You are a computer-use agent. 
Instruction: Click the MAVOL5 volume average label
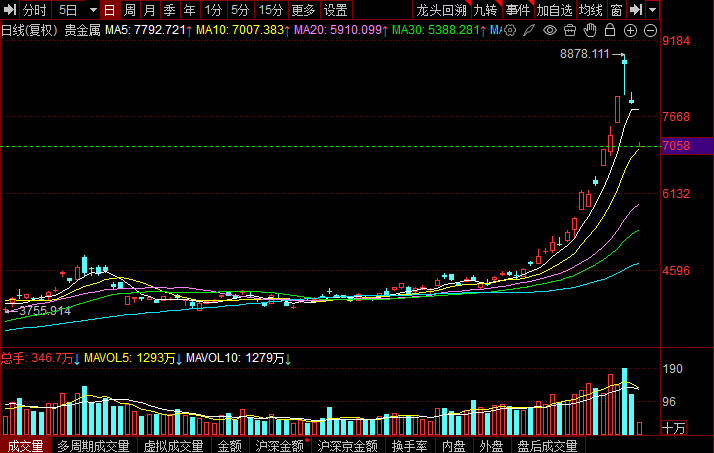coord(133,358)
